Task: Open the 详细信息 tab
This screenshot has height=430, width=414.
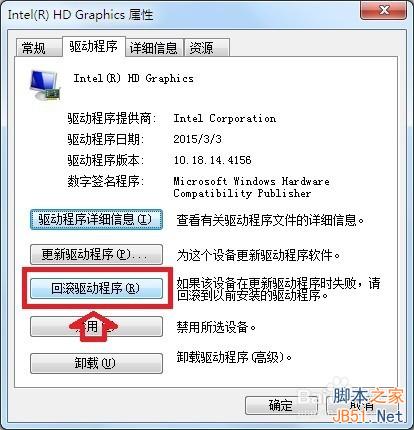Action: coord(154,48)
